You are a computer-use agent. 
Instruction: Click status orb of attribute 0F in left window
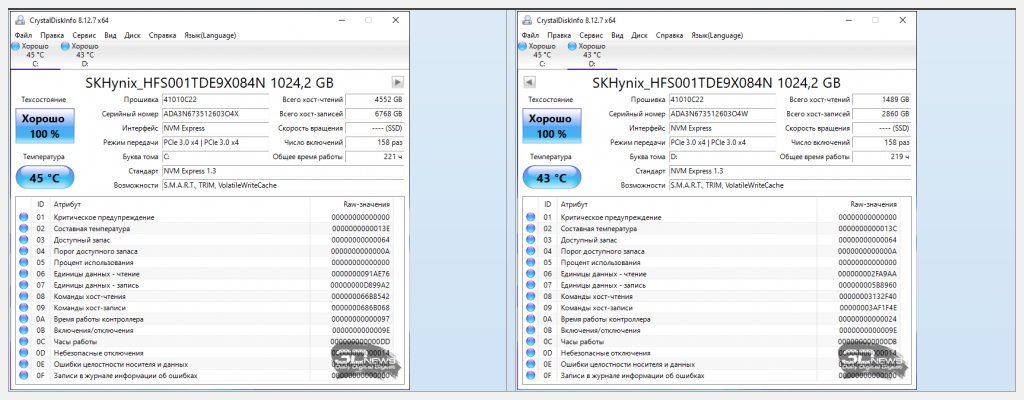(24, 376)
